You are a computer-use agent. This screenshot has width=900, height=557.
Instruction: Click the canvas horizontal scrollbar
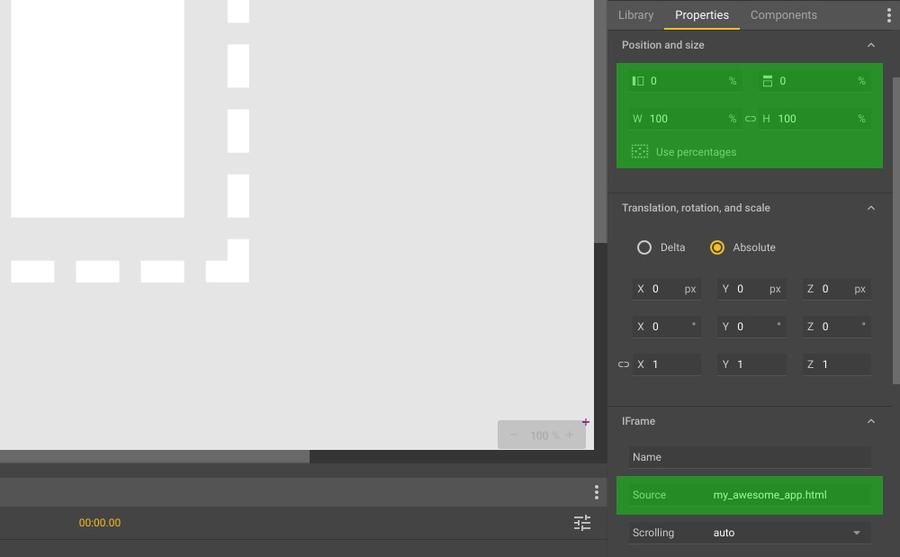point(155,457)
